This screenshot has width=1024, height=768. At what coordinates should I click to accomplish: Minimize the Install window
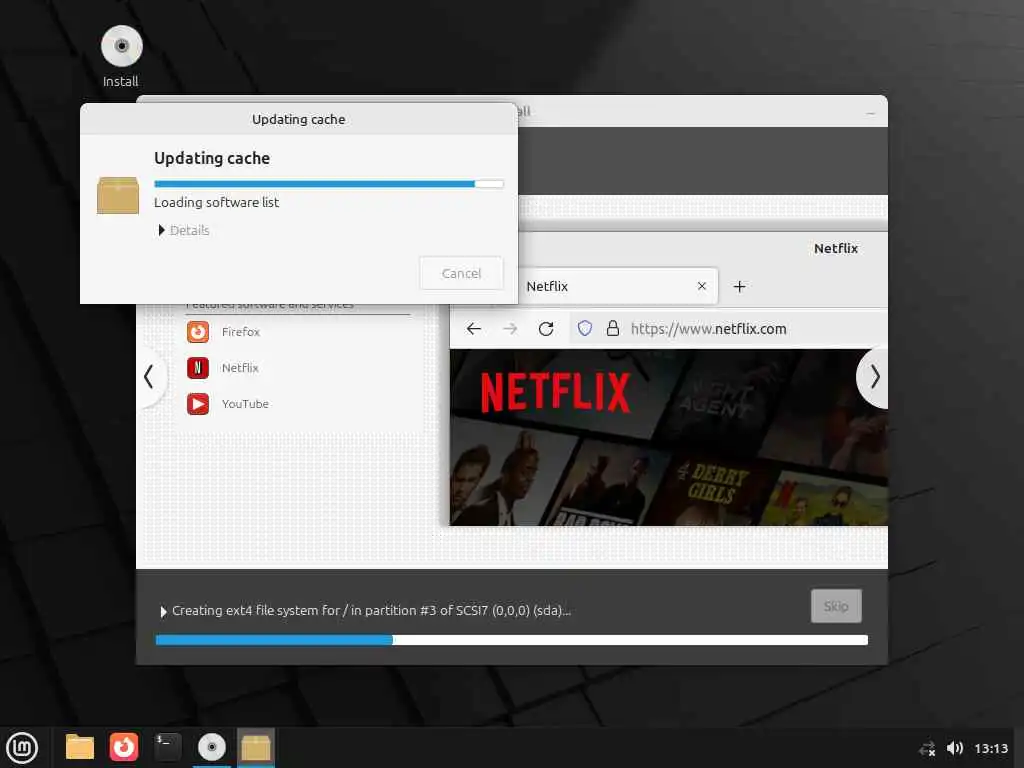point(870,113)
